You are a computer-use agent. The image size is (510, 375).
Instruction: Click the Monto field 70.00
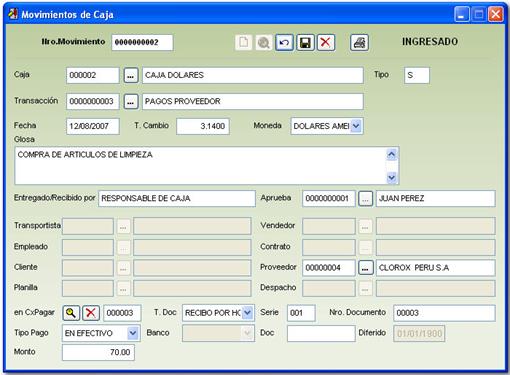pyautogui.click(x=98, y=352)
